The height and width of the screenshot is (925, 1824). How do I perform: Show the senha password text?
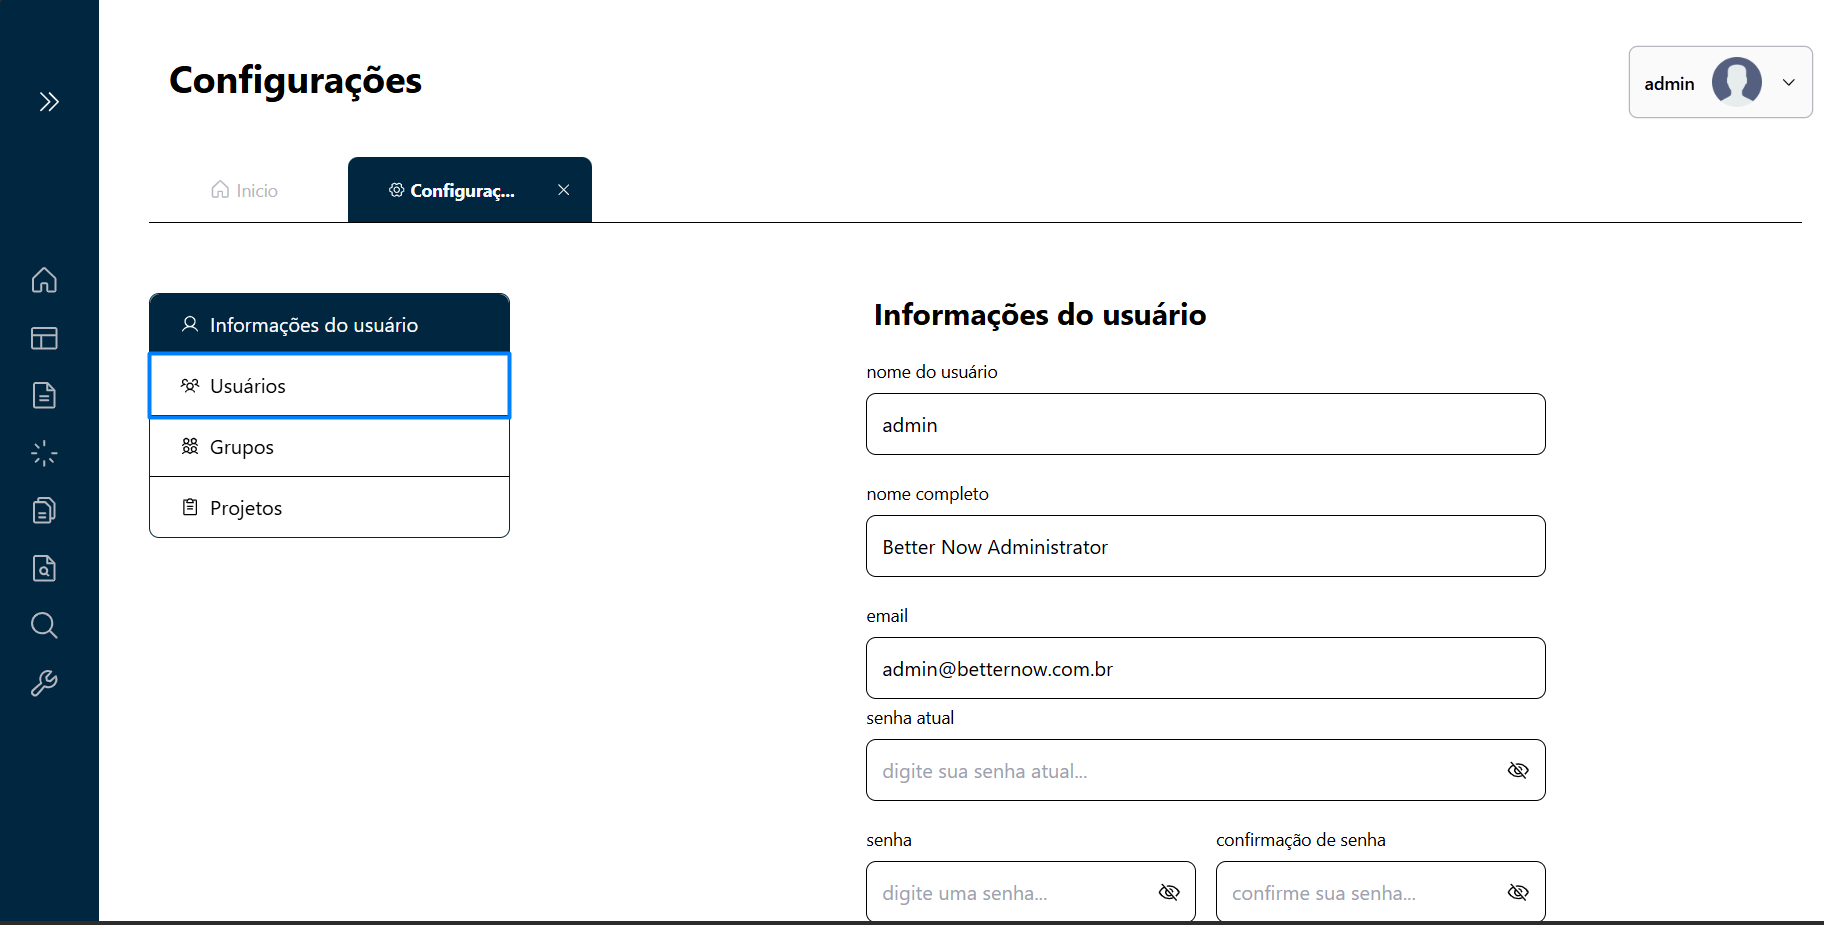pyautogui.click(x=1169, y=892)
